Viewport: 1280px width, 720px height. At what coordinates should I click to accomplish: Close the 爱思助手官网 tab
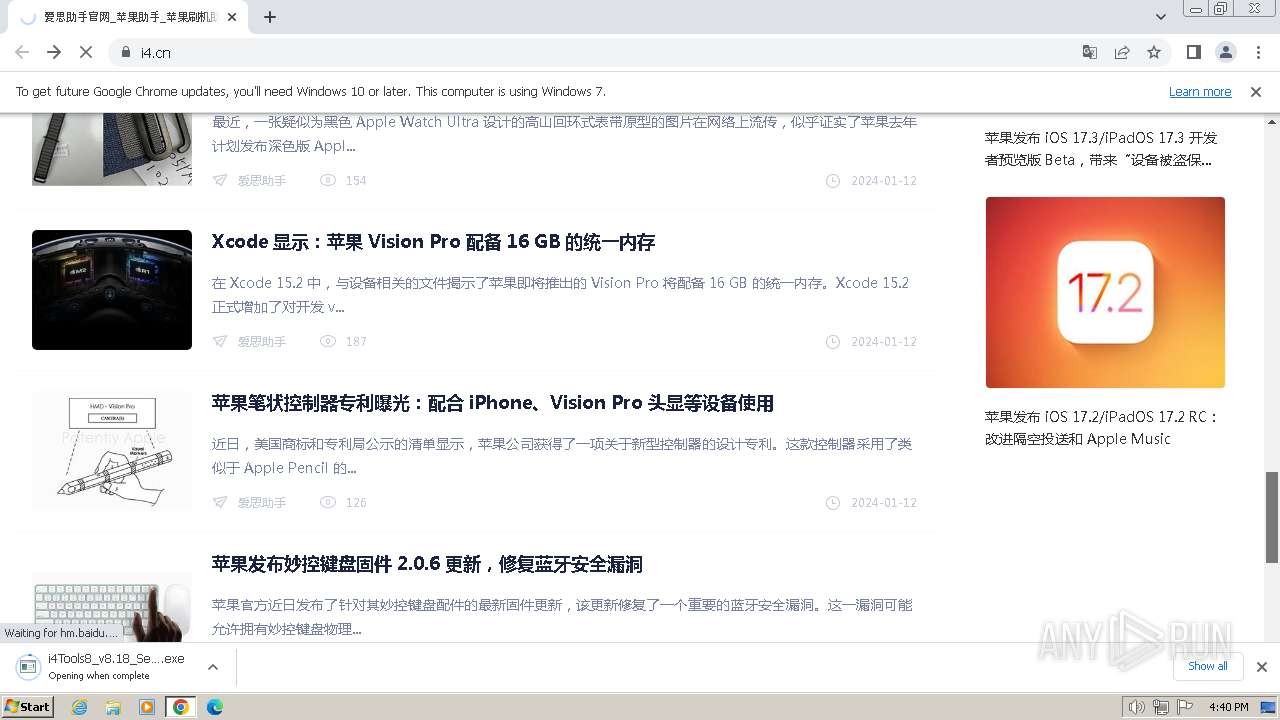[233, 17]
